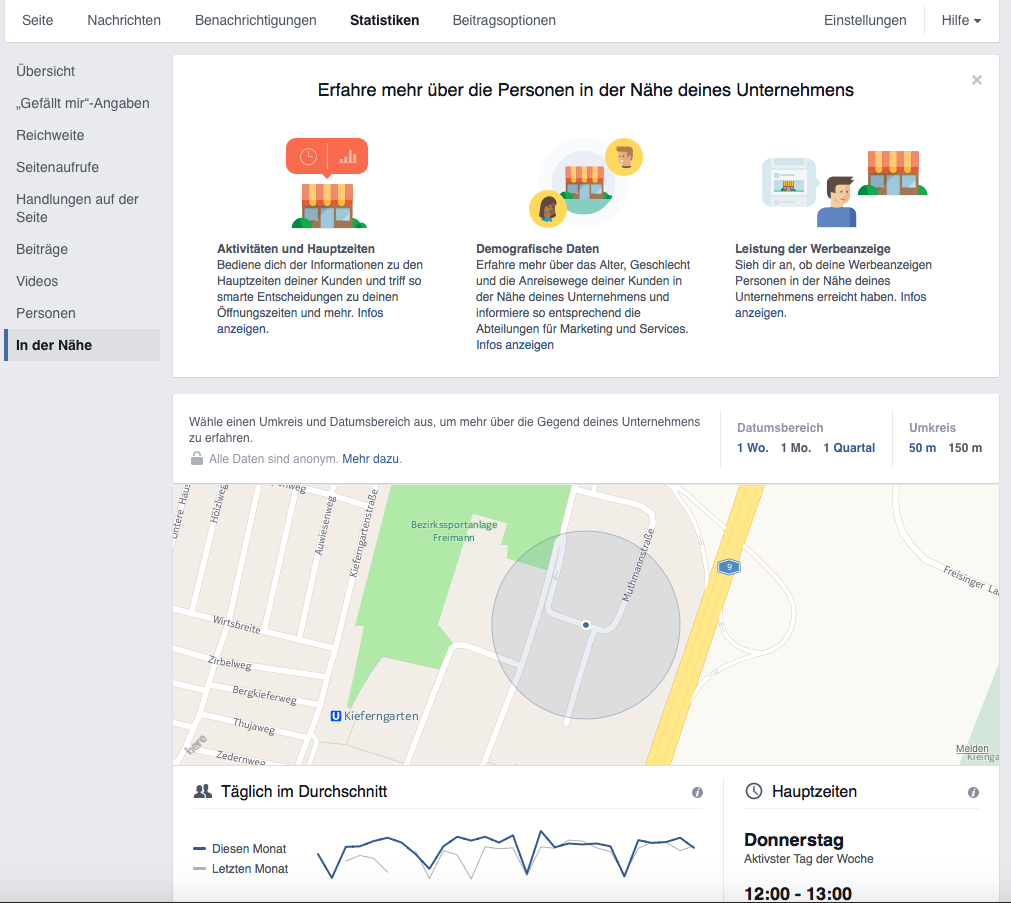Click info icon beside Hauptzeiten heading
This screenshot has height=903, width=1011.
(x=973, y=792)
